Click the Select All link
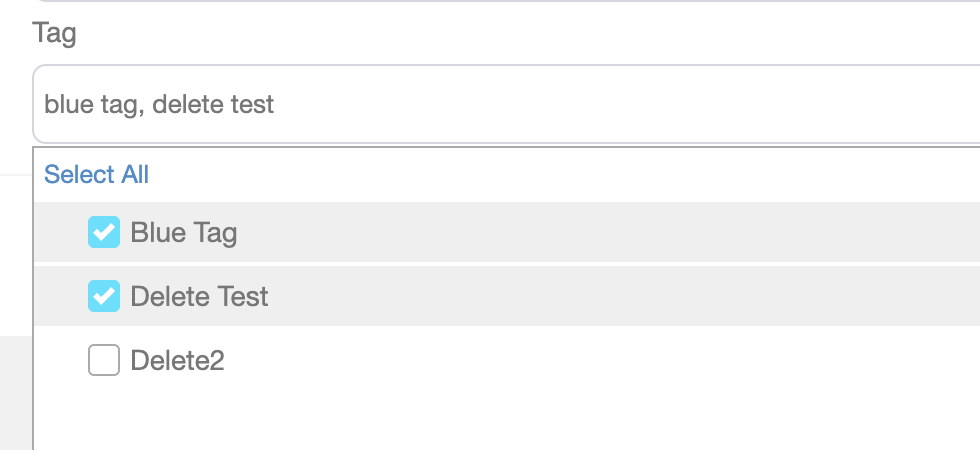 96,175
